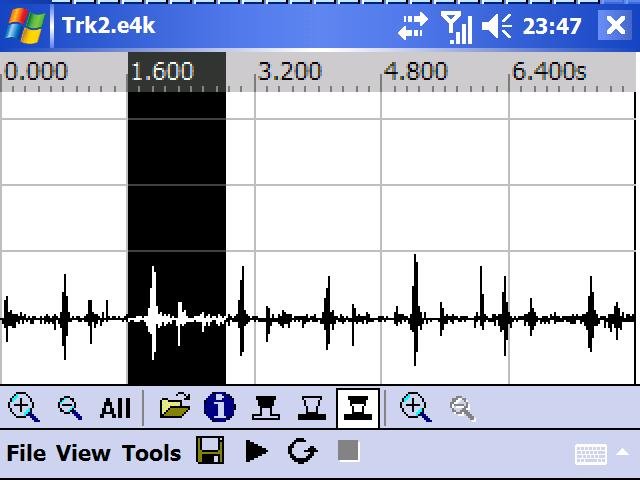Click the 4.800 mark on the time ruler
The height and width of the screenshot is (480, 640).
pyautogui.click(x=416, y=71)
